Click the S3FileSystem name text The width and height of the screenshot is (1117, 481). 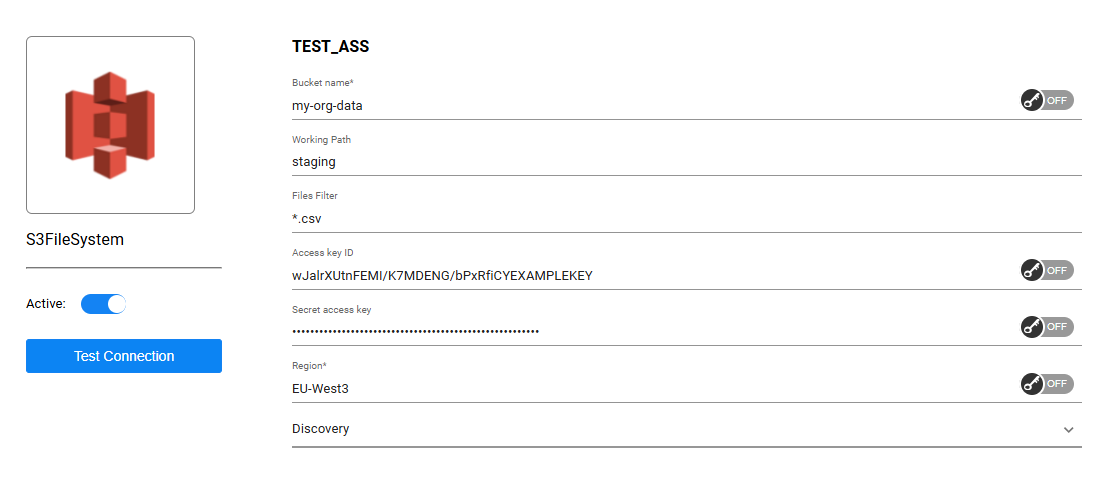[x=75, y=240]
